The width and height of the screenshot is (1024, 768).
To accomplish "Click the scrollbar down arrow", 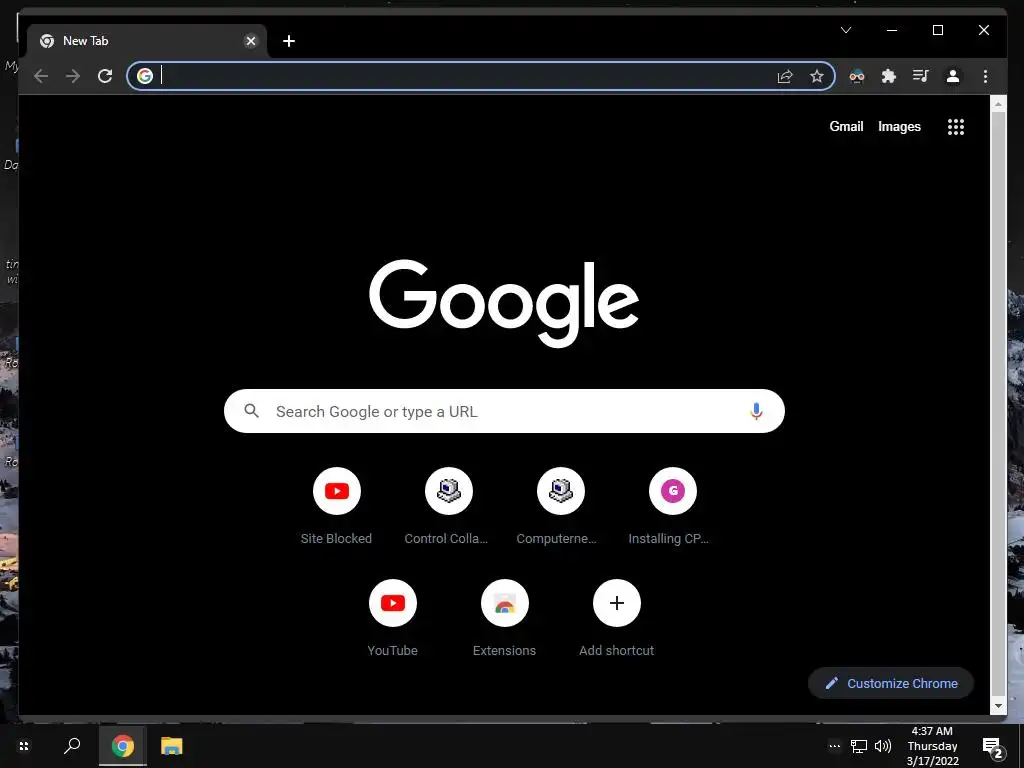I will coord(998,706).
